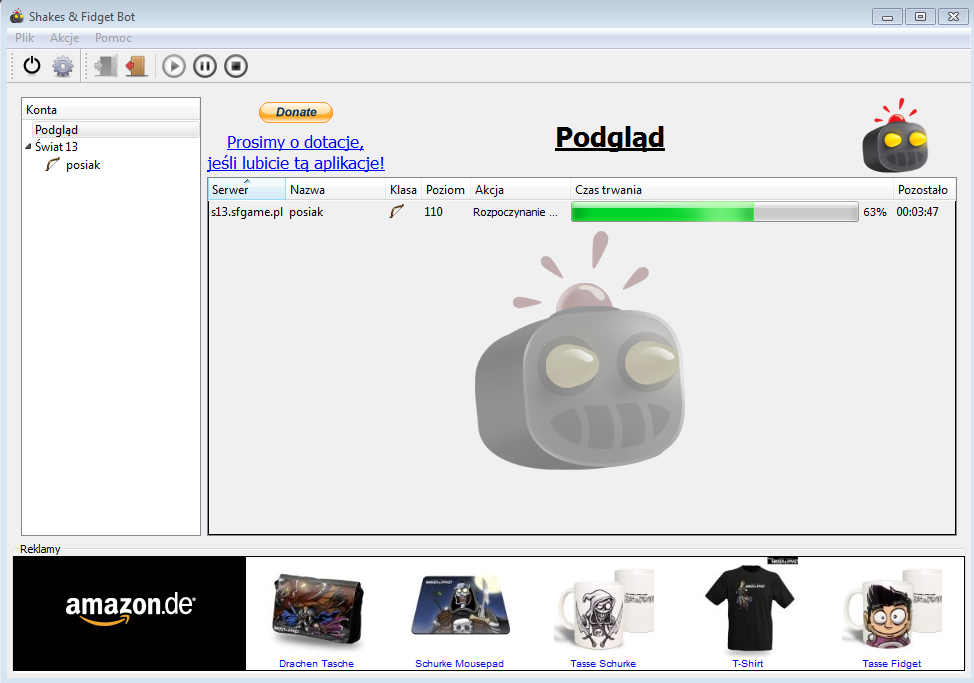Click the robot mascot icon top right
Image resolution: width=974 pixels, height=683 pixels.
[895, 135]
